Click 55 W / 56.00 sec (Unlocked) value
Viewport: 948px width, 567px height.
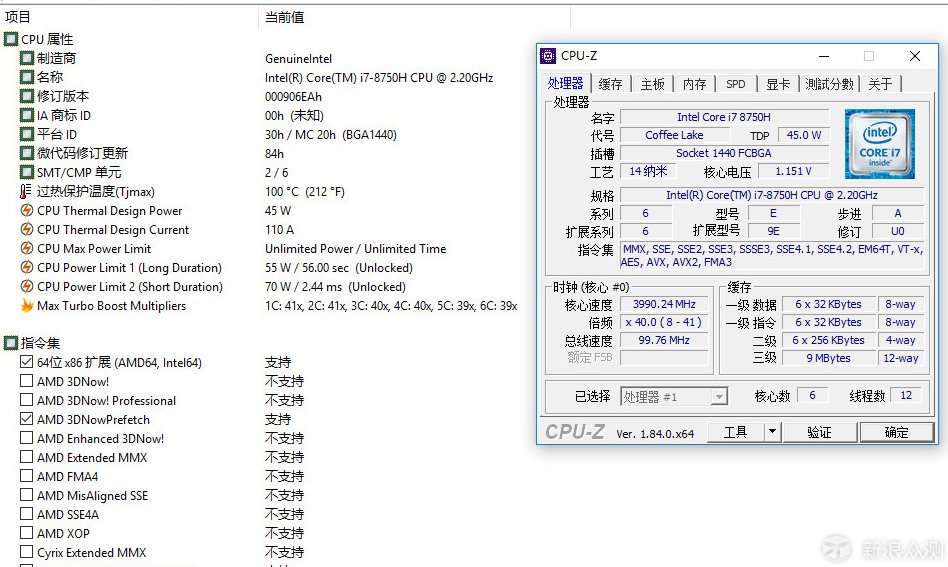(x=339, y=268)
